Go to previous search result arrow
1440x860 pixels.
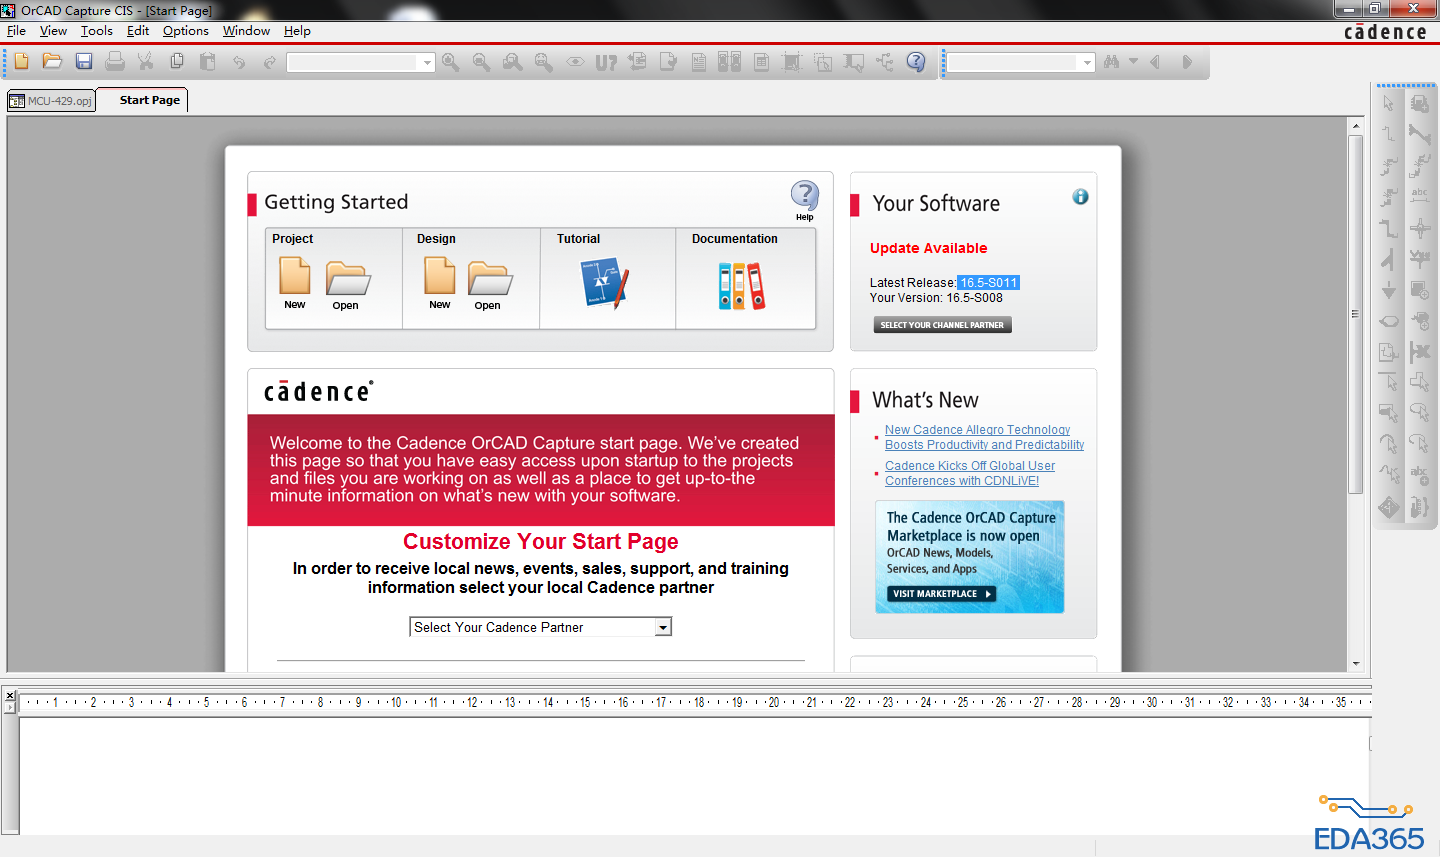click(x=1155, y=62)
